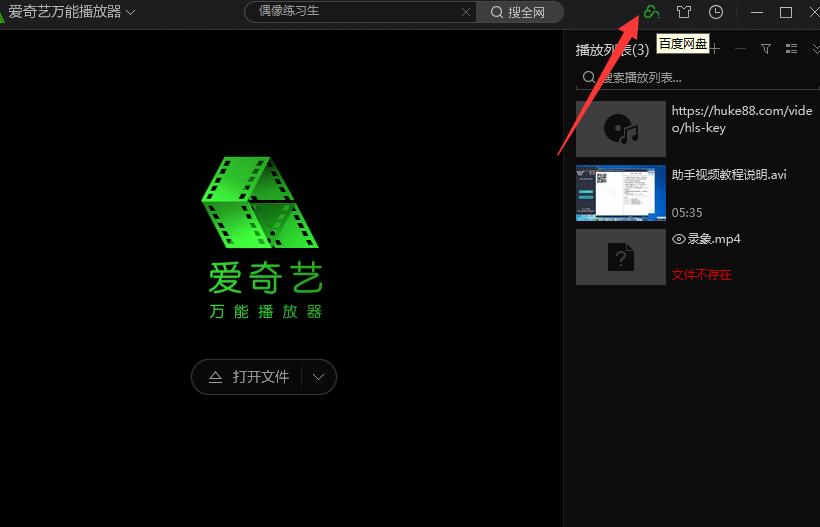Open the Baidu Netdisk cloud icon
Image resolution: width=820 pixels, height=527 pixels.
click(x=651, y=12)
